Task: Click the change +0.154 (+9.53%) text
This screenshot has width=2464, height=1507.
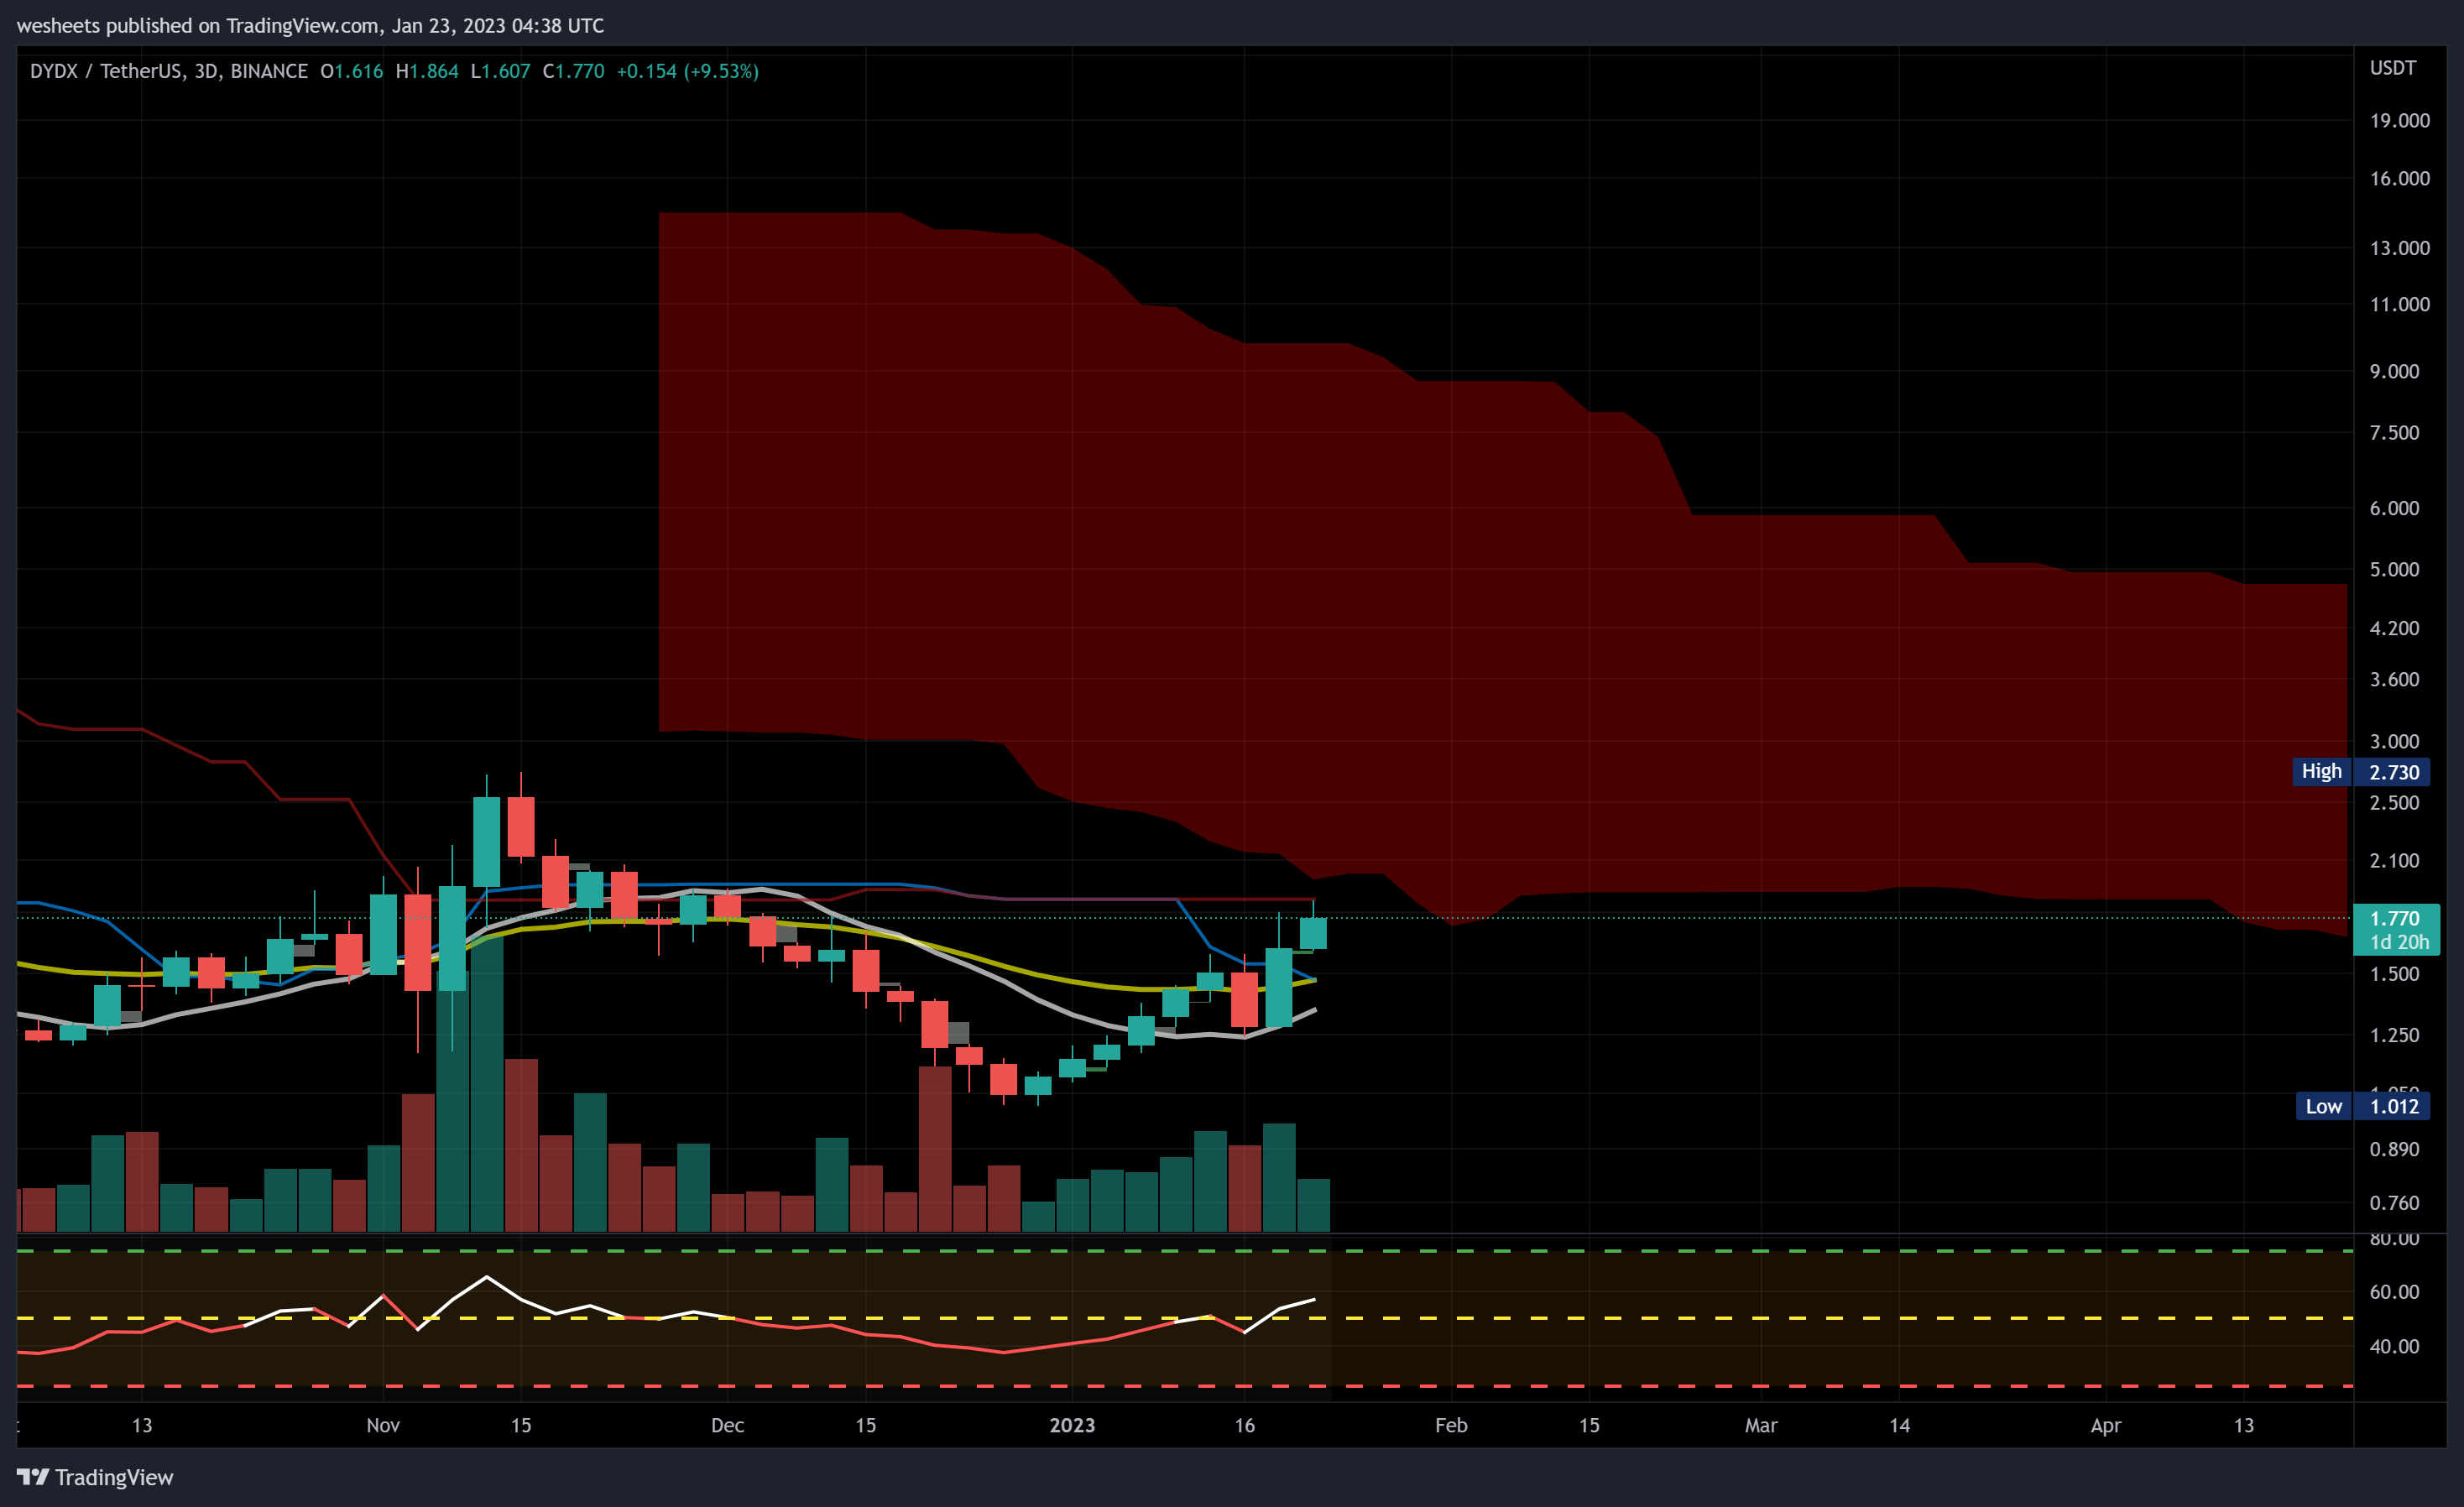Action: (687, 71)
